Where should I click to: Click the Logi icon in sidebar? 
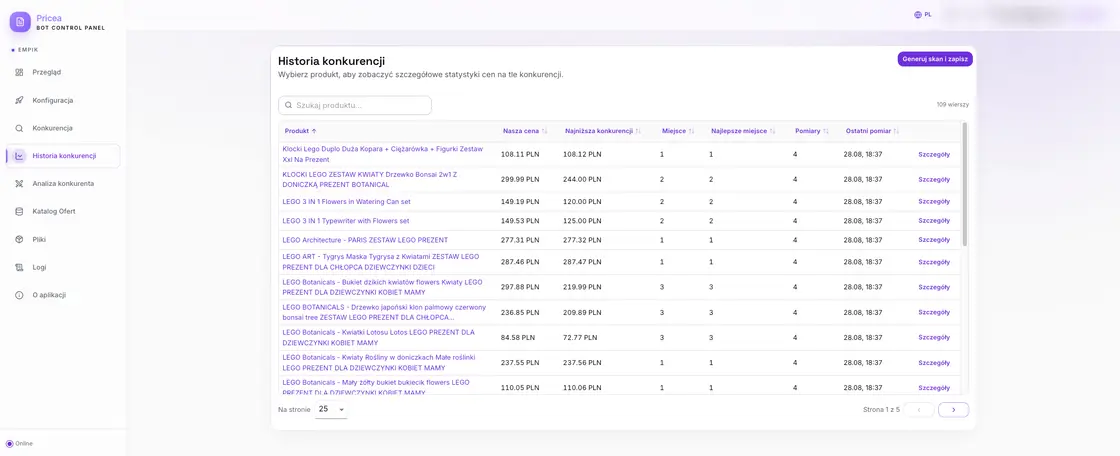pyautogui.click(x=19, y=267)
